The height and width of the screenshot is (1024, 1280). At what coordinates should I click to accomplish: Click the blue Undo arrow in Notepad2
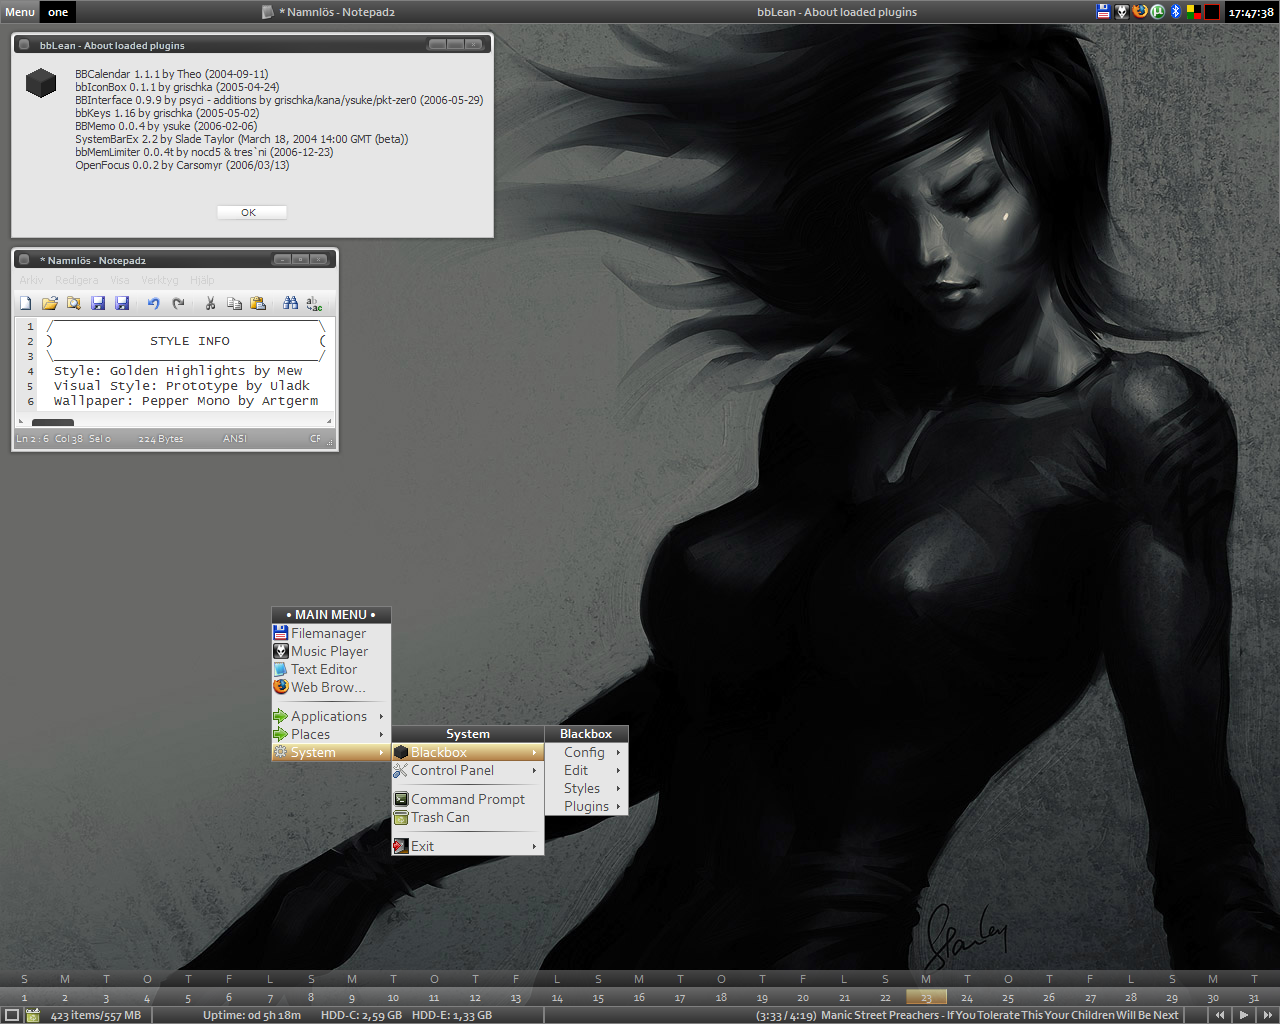pos(153,303)
